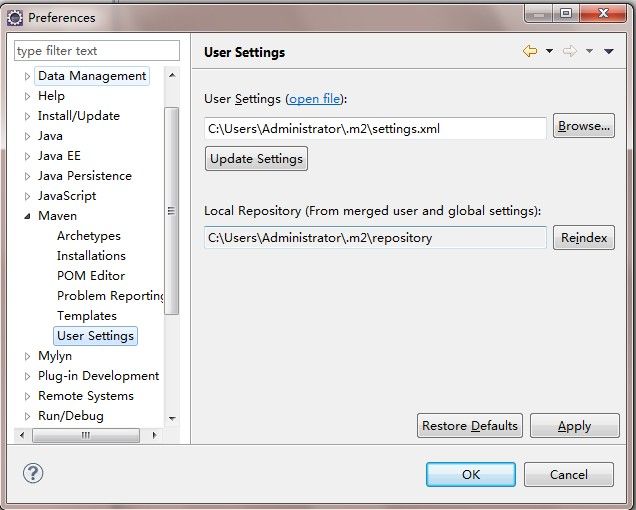Open the view menu triangle at top right
636x510 pixels.
tap(608, 51)
